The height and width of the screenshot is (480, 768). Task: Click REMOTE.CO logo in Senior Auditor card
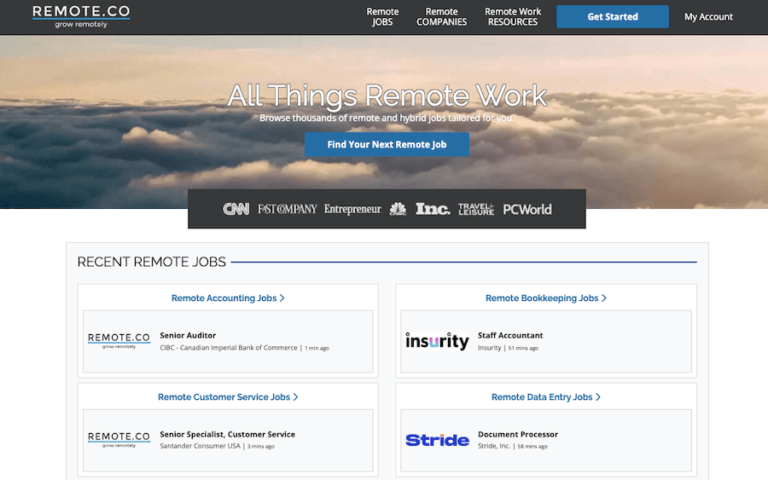[119, 340]
